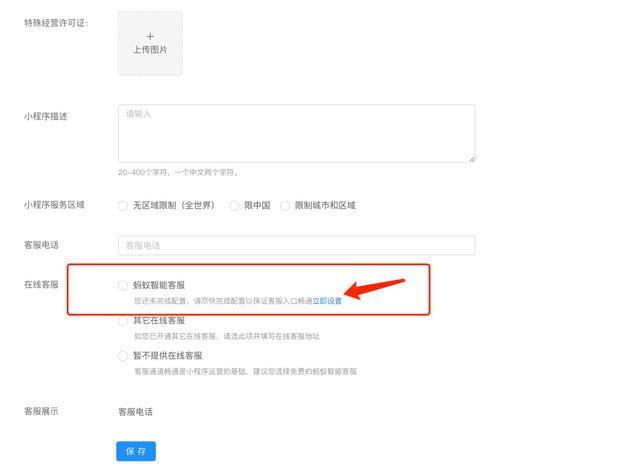Click the 客服电话 input field
This screenshot has height=476, width=640.
(x=296, y=245)
